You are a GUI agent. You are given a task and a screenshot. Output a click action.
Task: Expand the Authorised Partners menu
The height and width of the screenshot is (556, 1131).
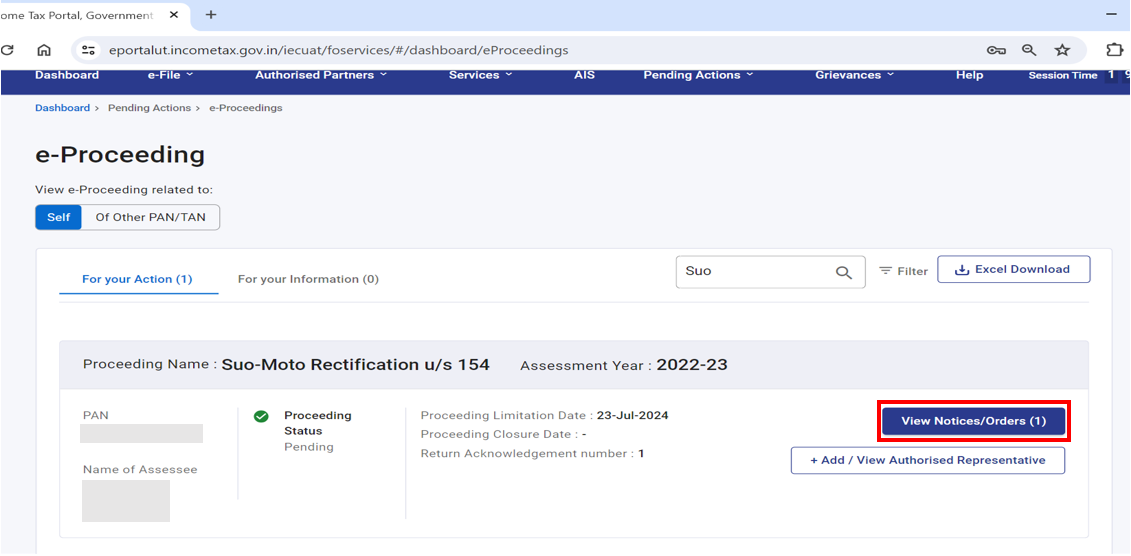pyautogui.click(x=321, y=75)
